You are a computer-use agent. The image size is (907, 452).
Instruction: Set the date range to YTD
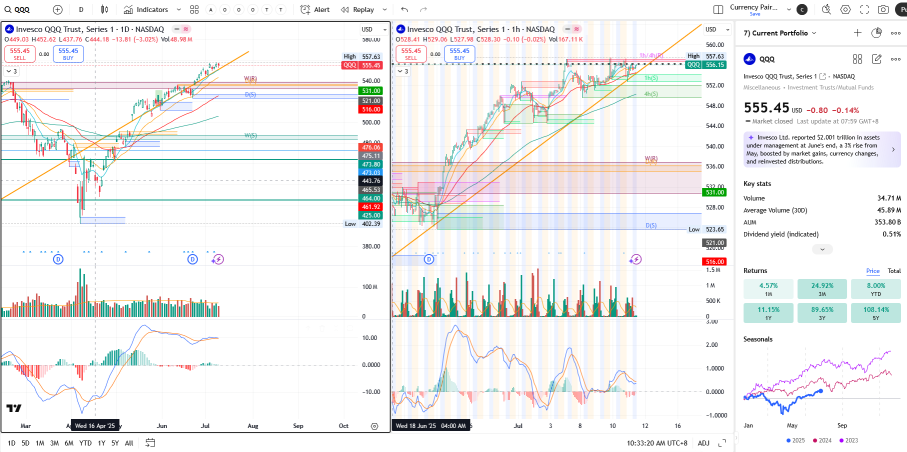[x=85, y=443]
